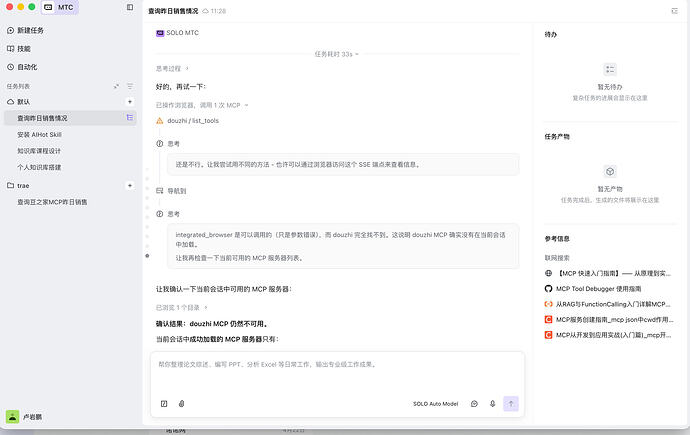Viewport: 690px width, 435px height.
Task: Open 新建任务 to start a new task
Action: [x=25, y=30]
